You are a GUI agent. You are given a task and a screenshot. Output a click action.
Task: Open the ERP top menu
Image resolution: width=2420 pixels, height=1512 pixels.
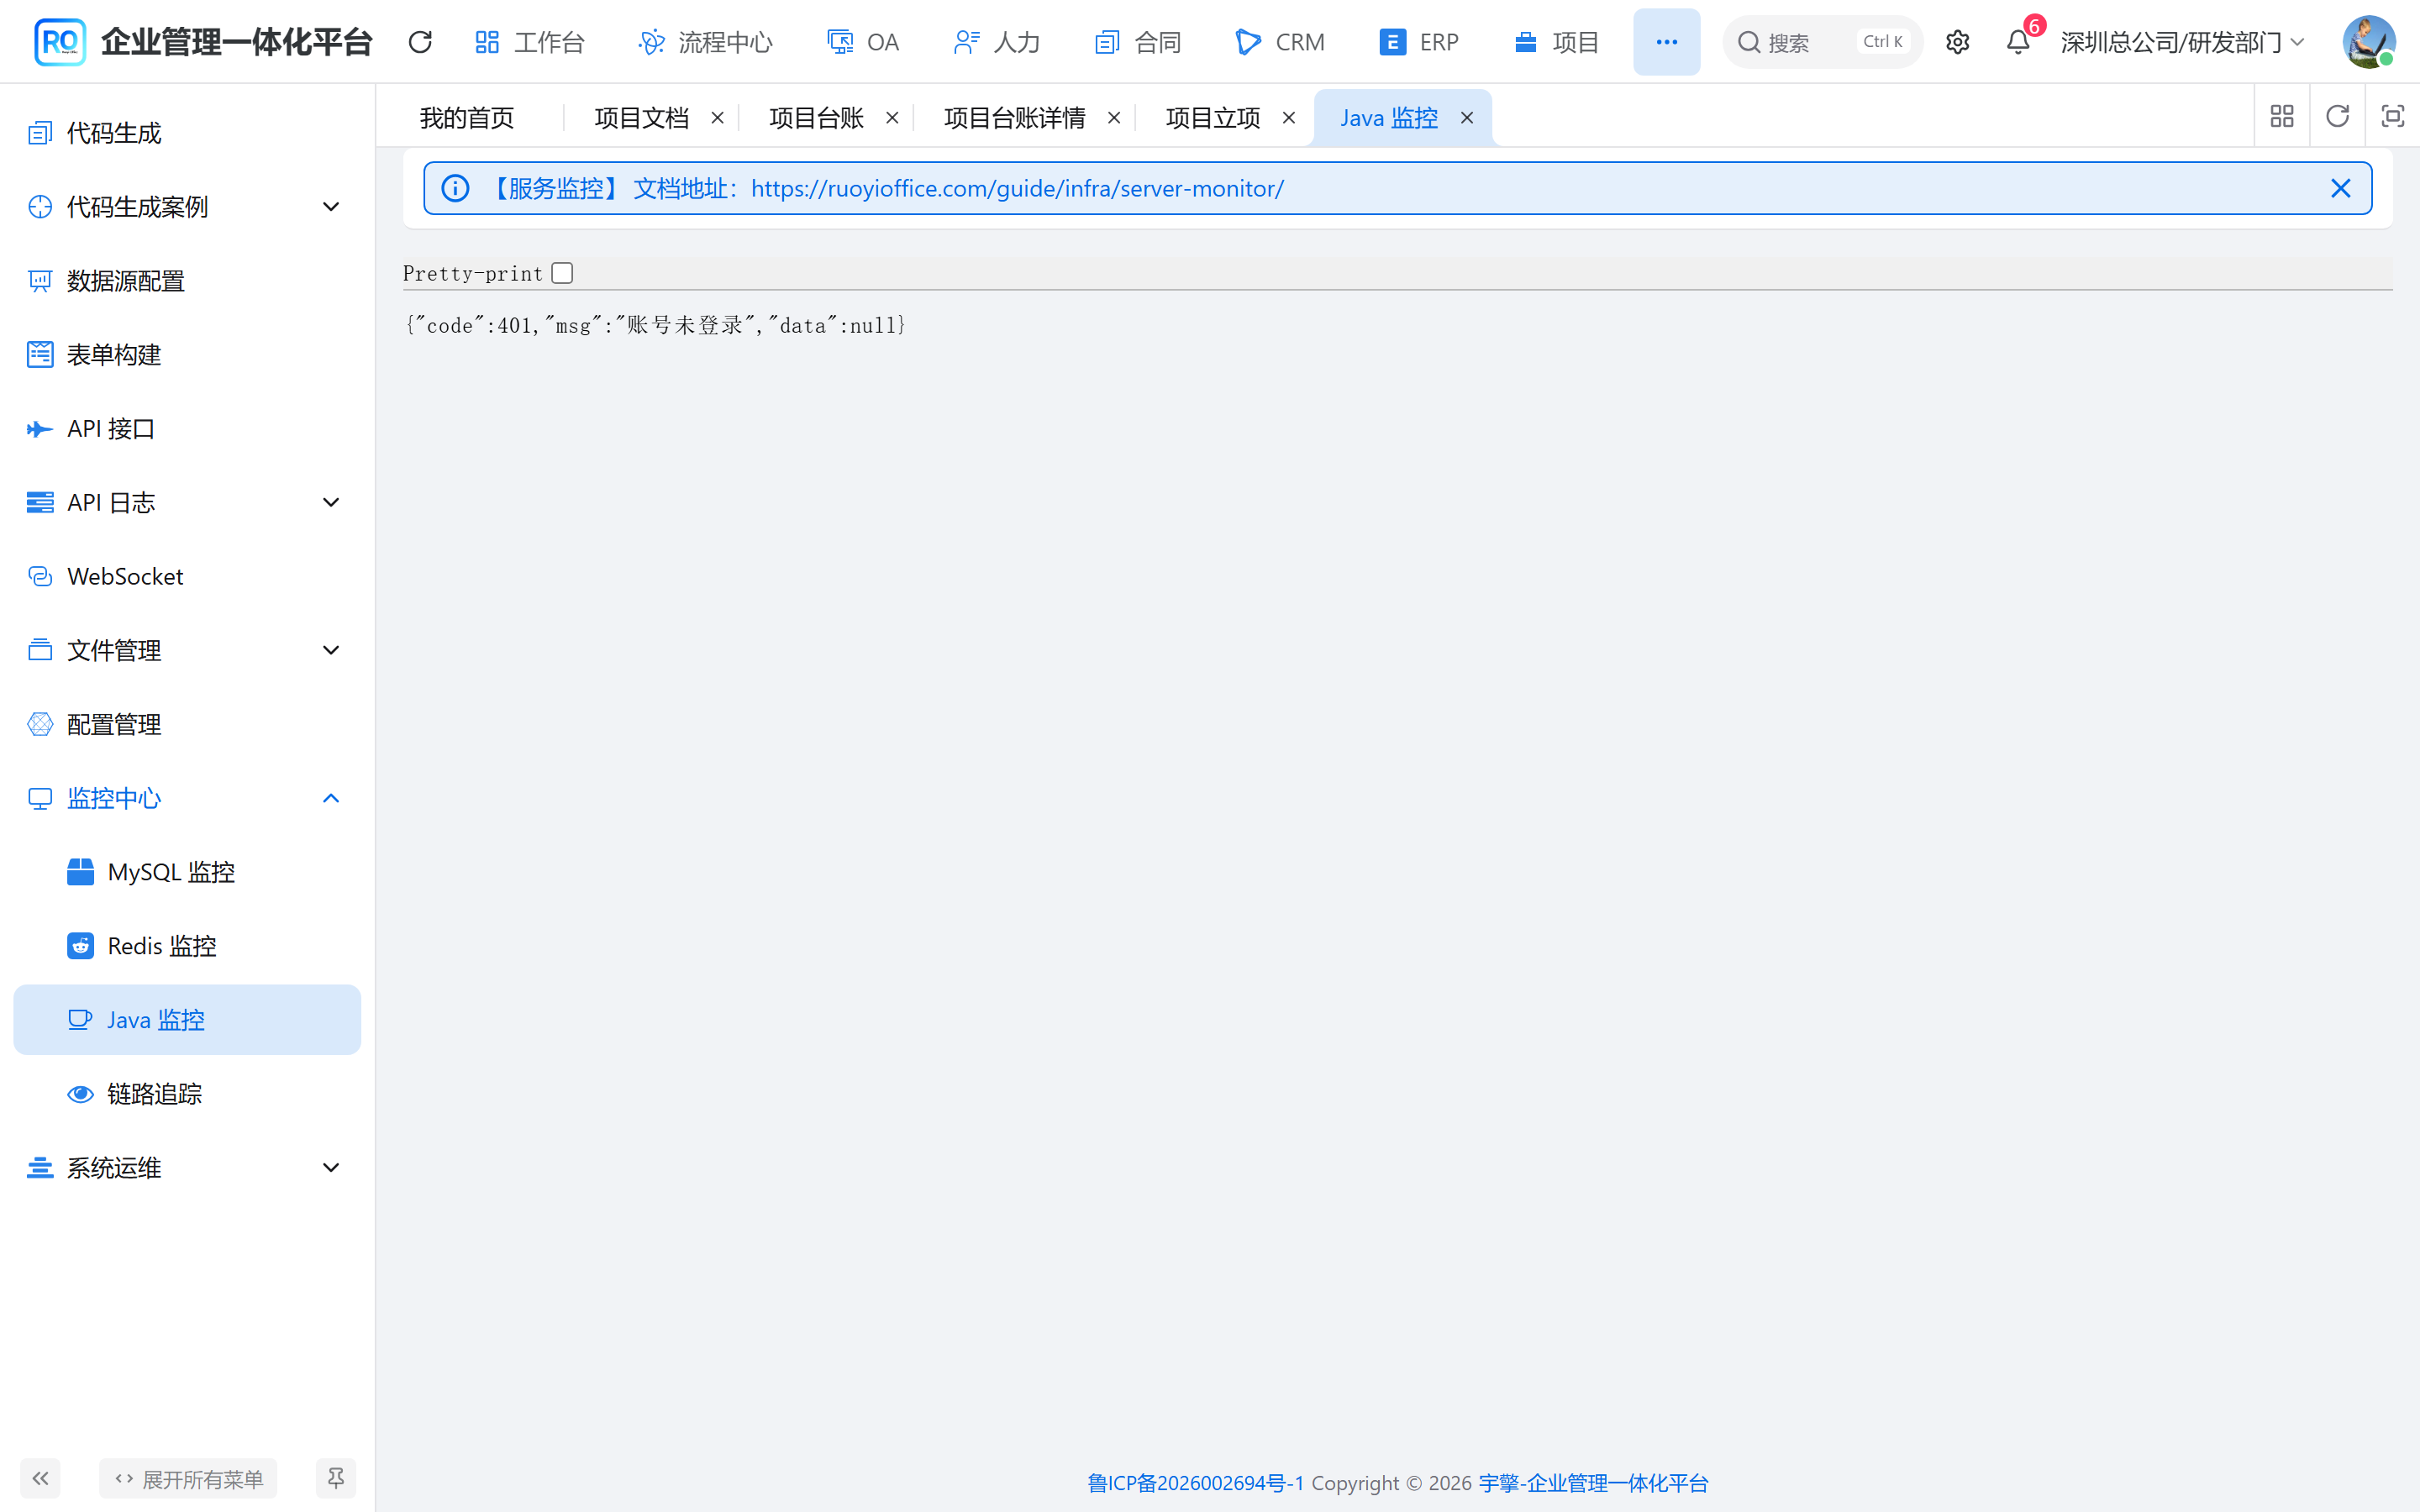click(x=1419, y=42)
